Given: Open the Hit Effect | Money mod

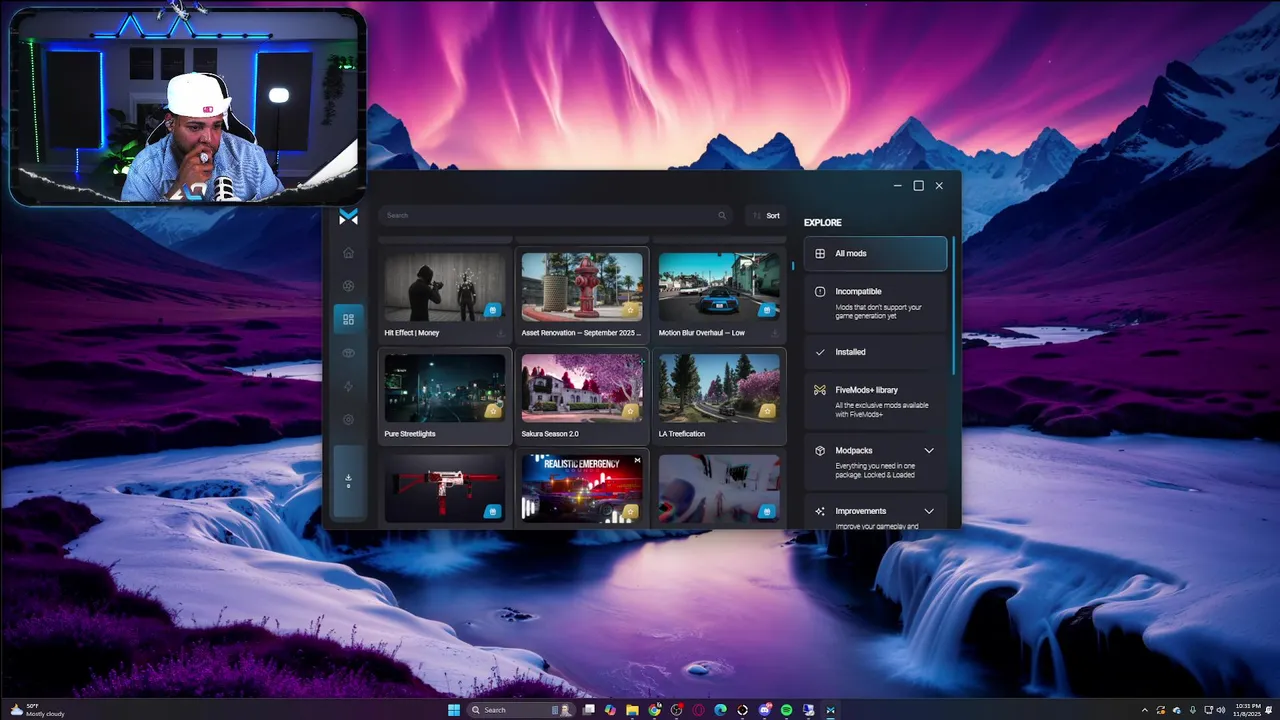Looking at the screenshot, I should (x=445, y=295).
